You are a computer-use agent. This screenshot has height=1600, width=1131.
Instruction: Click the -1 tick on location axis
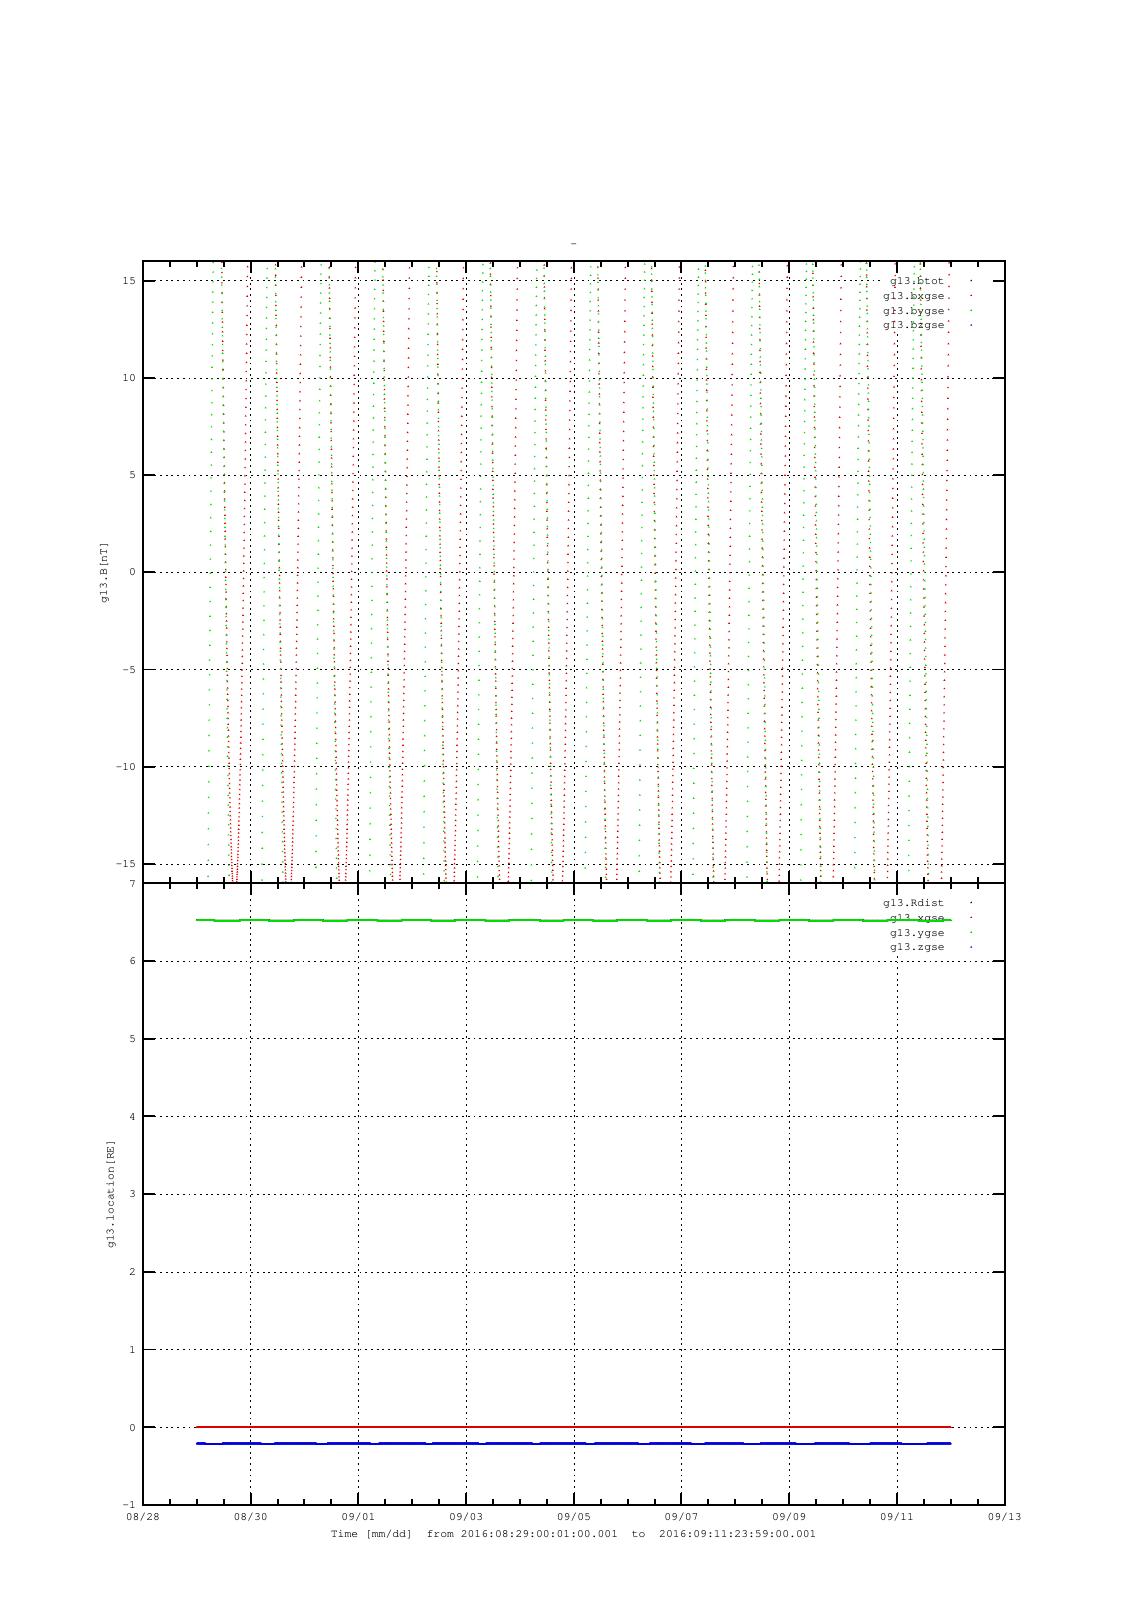(129, 1505)
